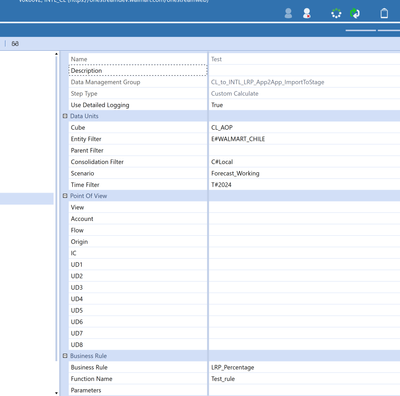The width and height of the screenshot is (400, 396).
Task: Collapse the Point Of View section
Action: [65, 196]
